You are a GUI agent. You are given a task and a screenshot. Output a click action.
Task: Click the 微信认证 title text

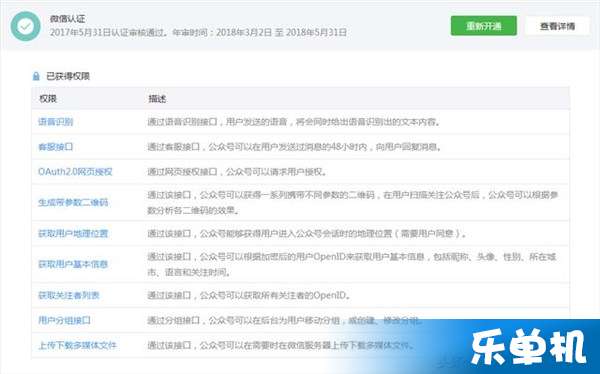[x=67, y=18]
